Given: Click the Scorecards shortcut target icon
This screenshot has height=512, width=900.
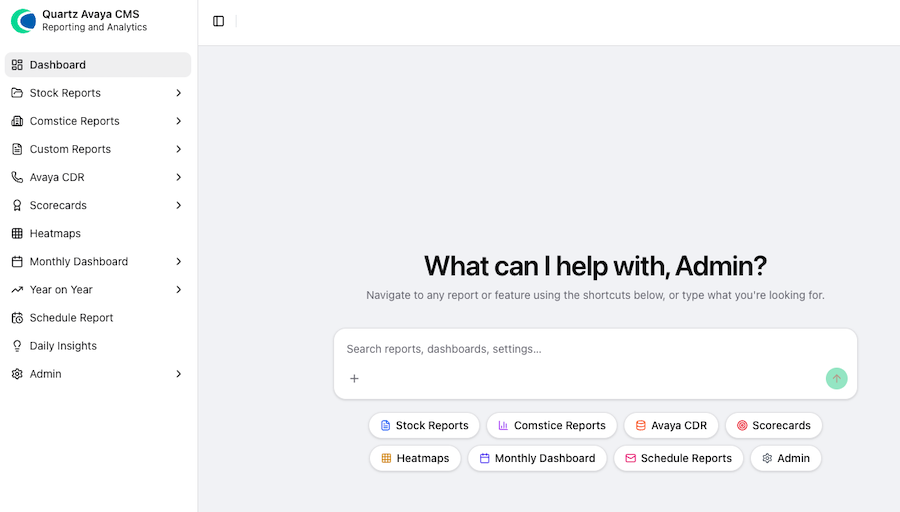Looking at the screenshot, I should coord(742,425).
